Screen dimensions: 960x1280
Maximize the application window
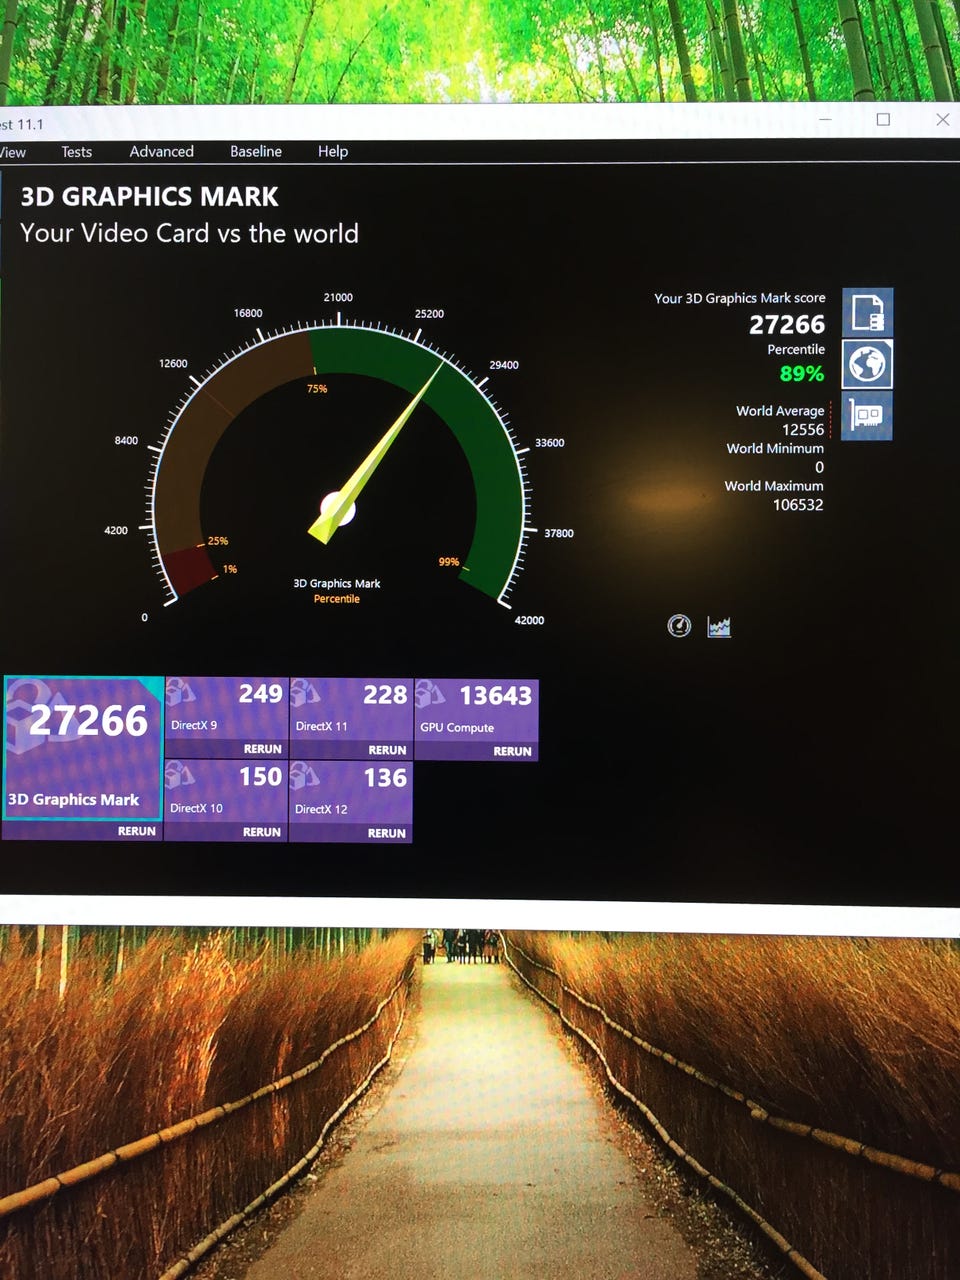point(883,119)
